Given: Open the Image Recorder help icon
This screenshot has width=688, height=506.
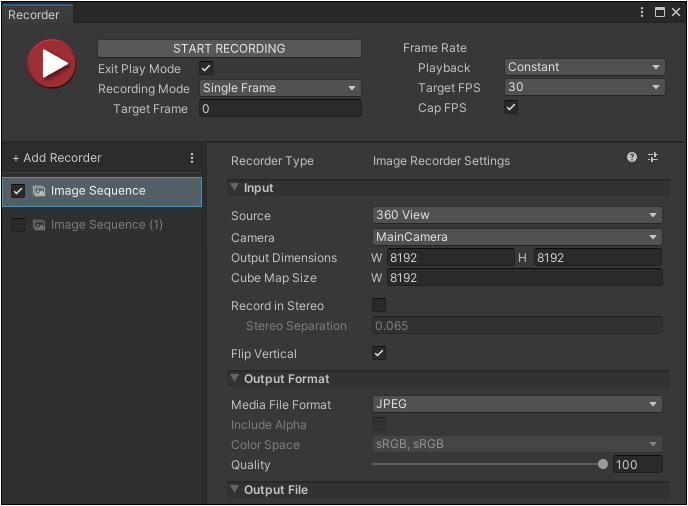Looking at the screenshot, I should coord(632,158).
